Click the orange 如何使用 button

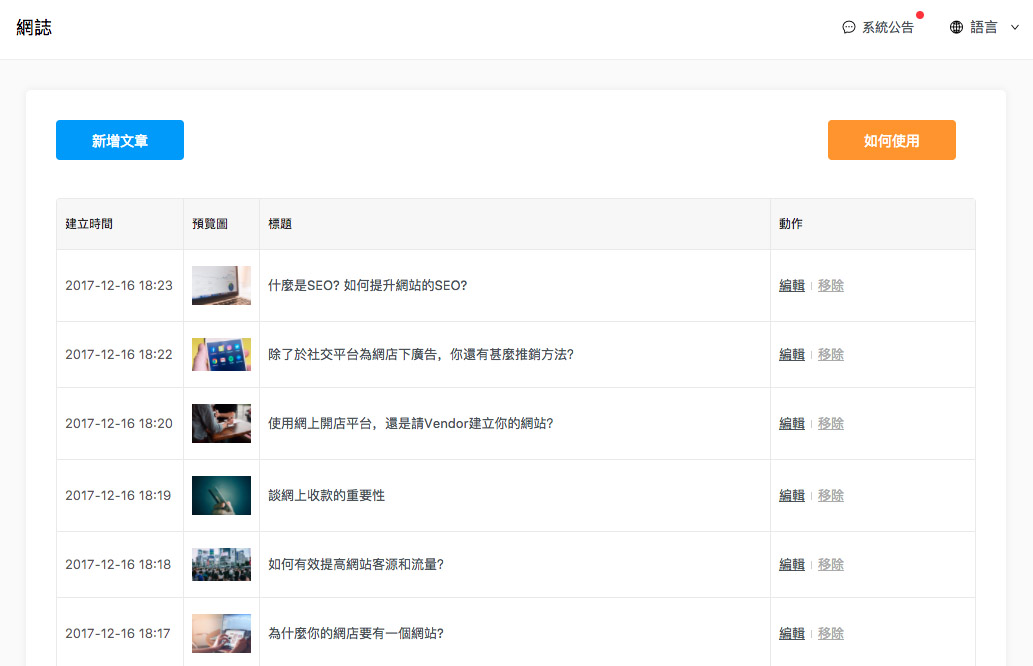pos(891,140)
